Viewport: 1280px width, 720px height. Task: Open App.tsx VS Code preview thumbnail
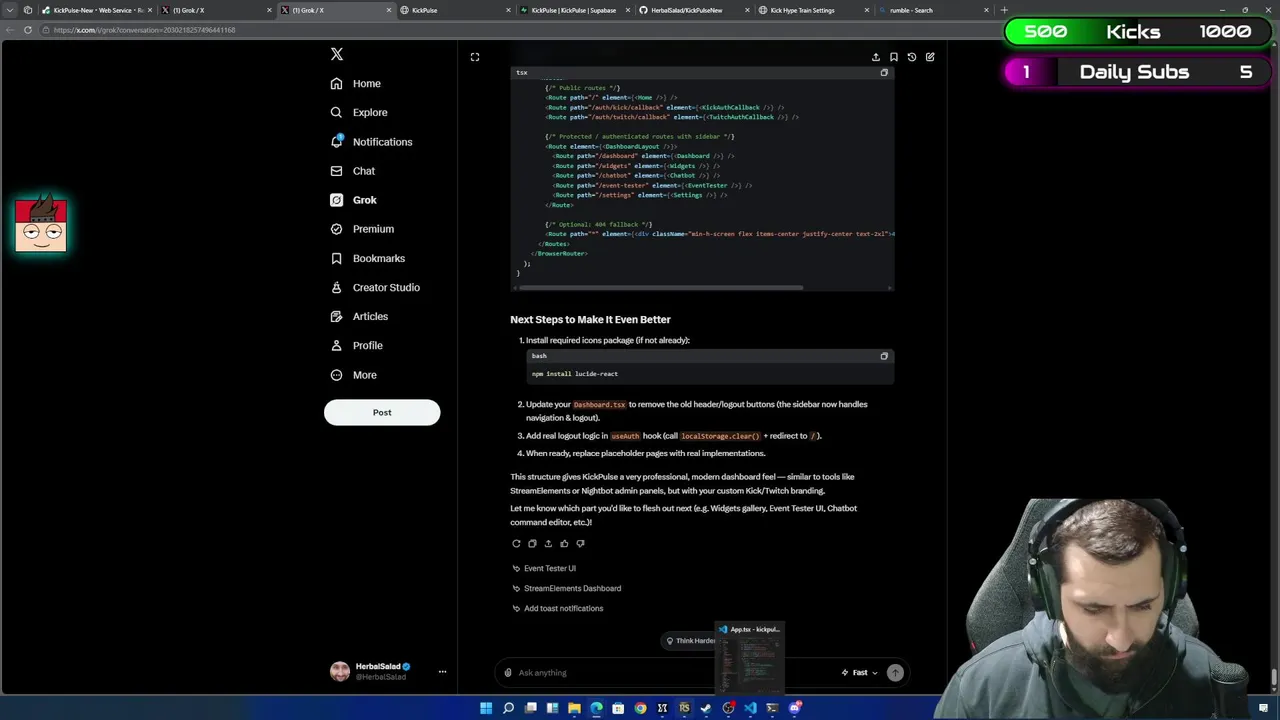pos(751,658)
